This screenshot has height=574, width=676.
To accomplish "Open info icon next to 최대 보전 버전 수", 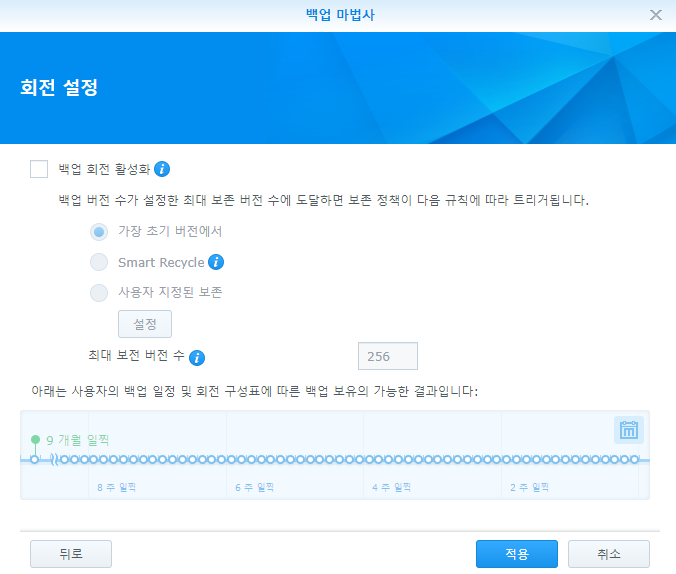I will coord(197,358).
